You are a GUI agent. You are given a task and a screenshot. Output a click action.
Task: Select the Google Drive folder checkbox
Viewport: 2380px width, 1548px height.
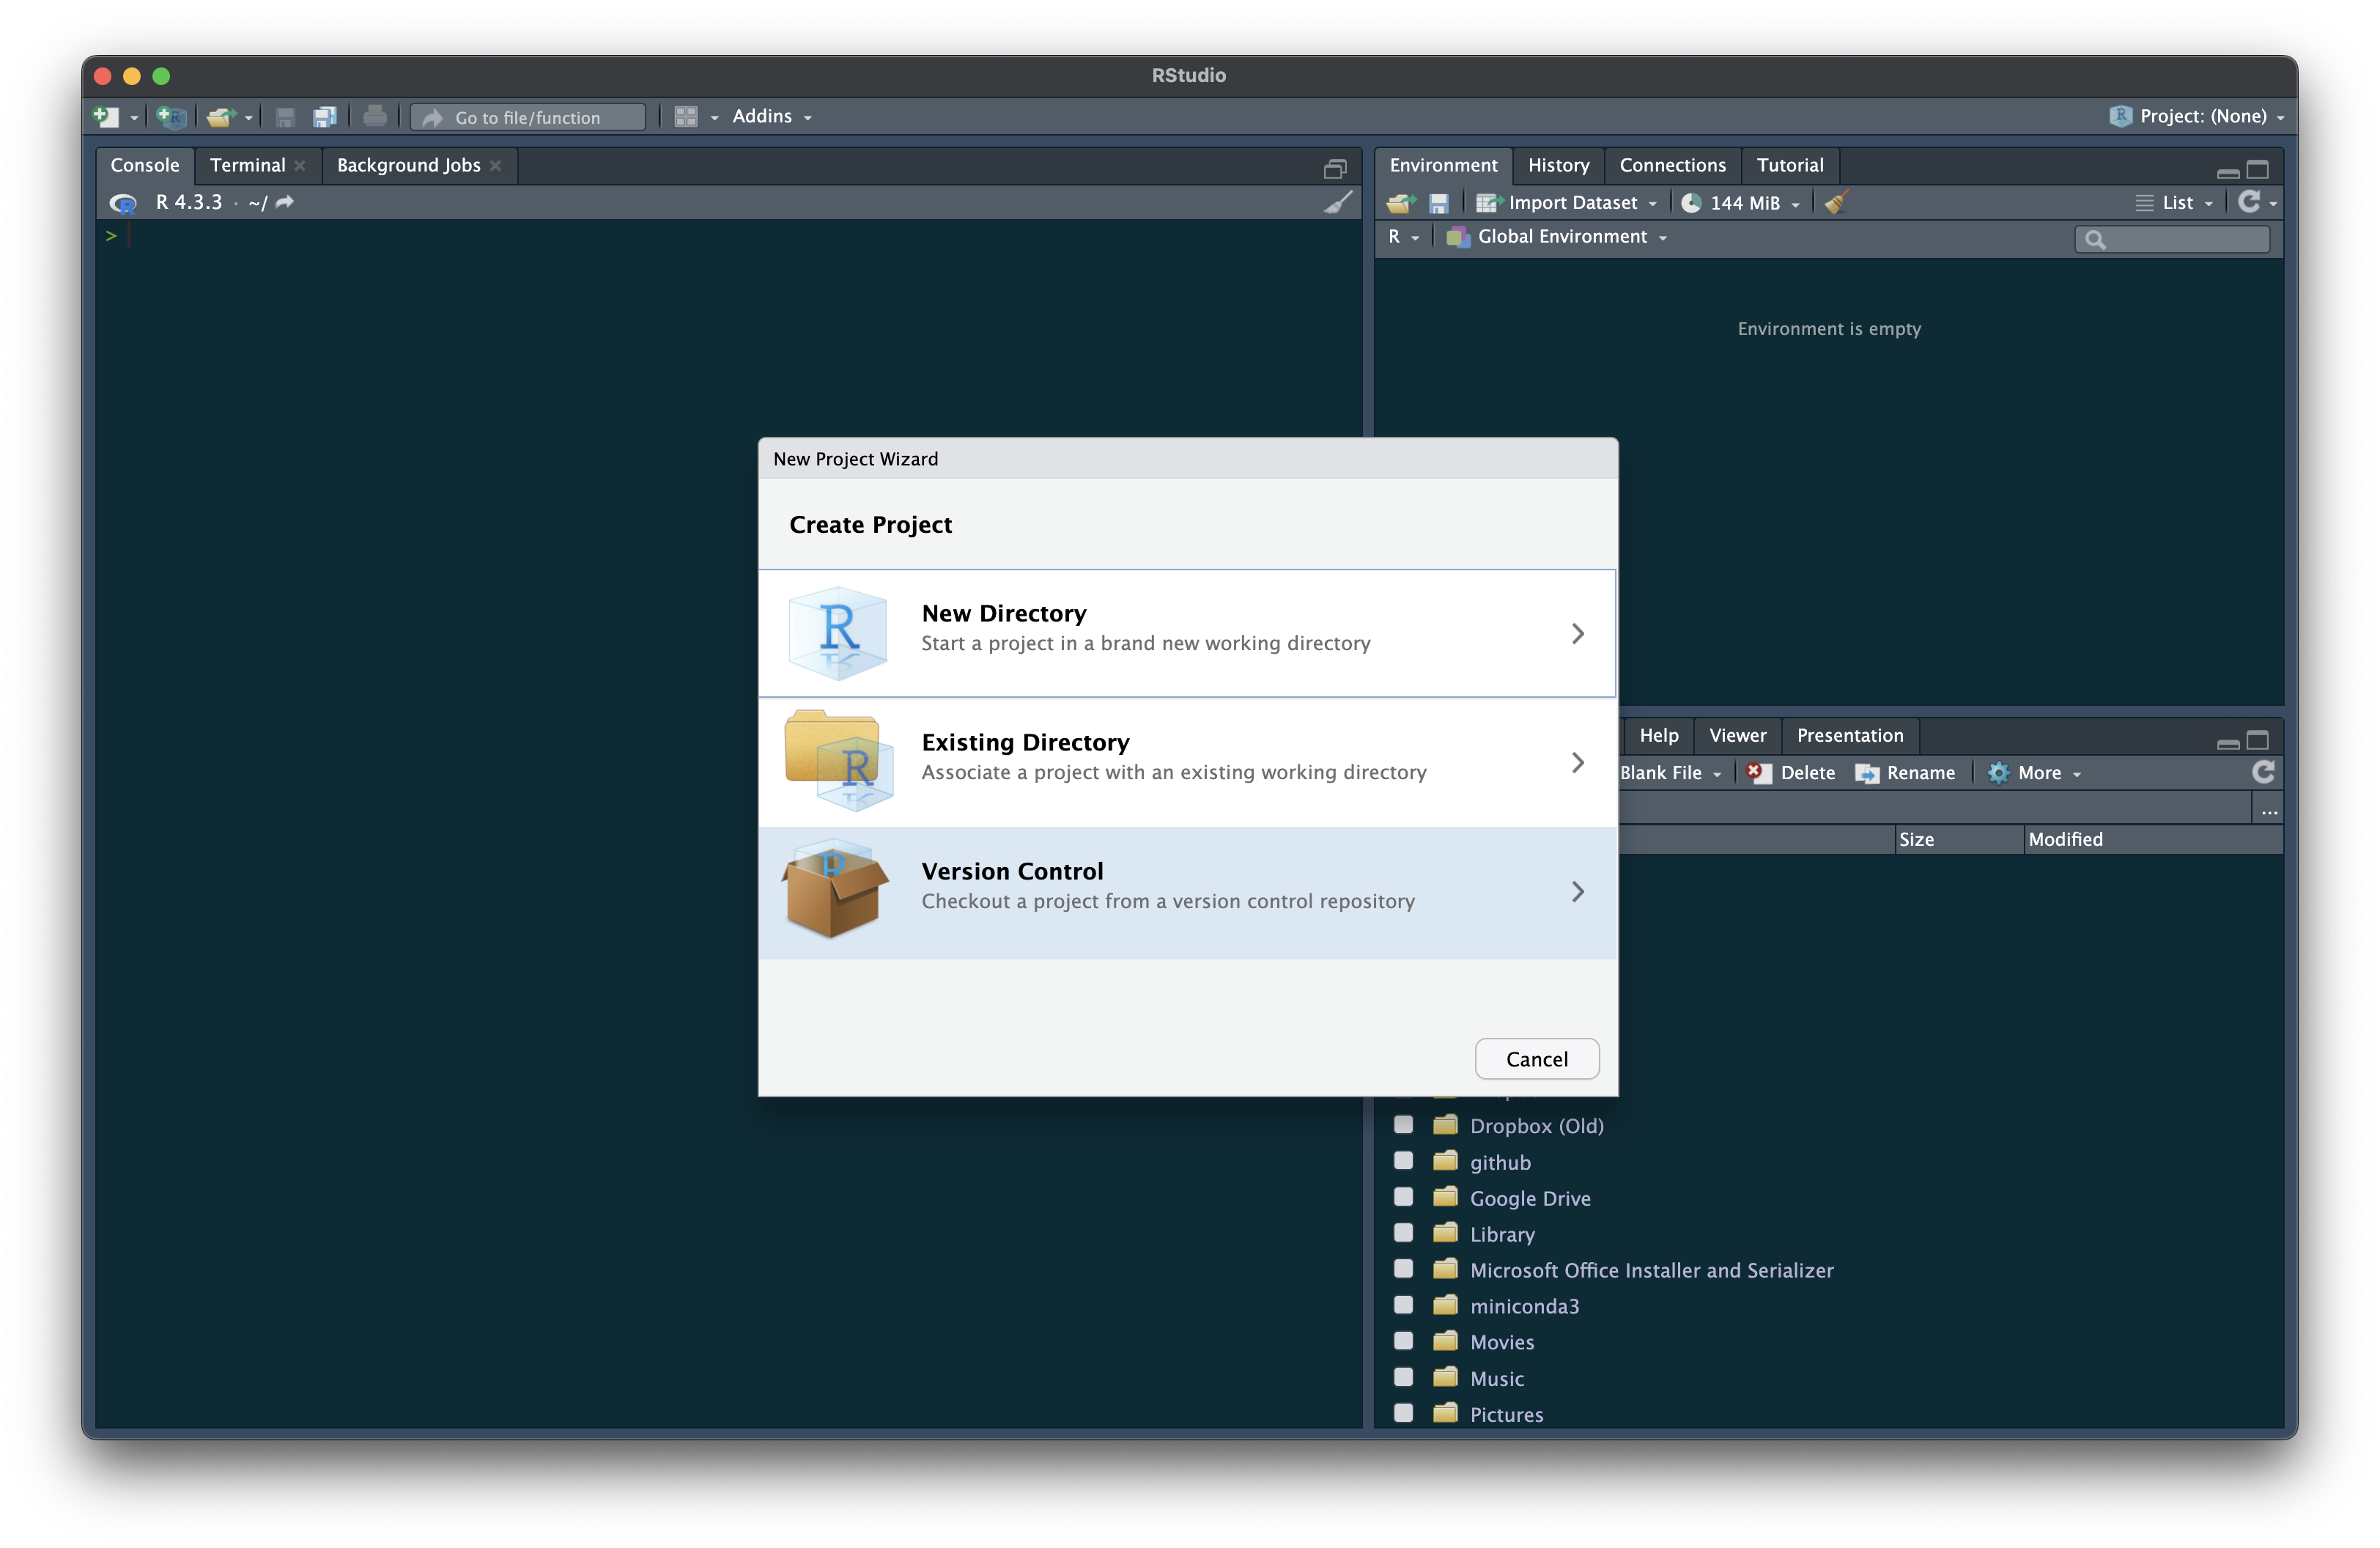pyautogui.click(x=1403, y=1197)
